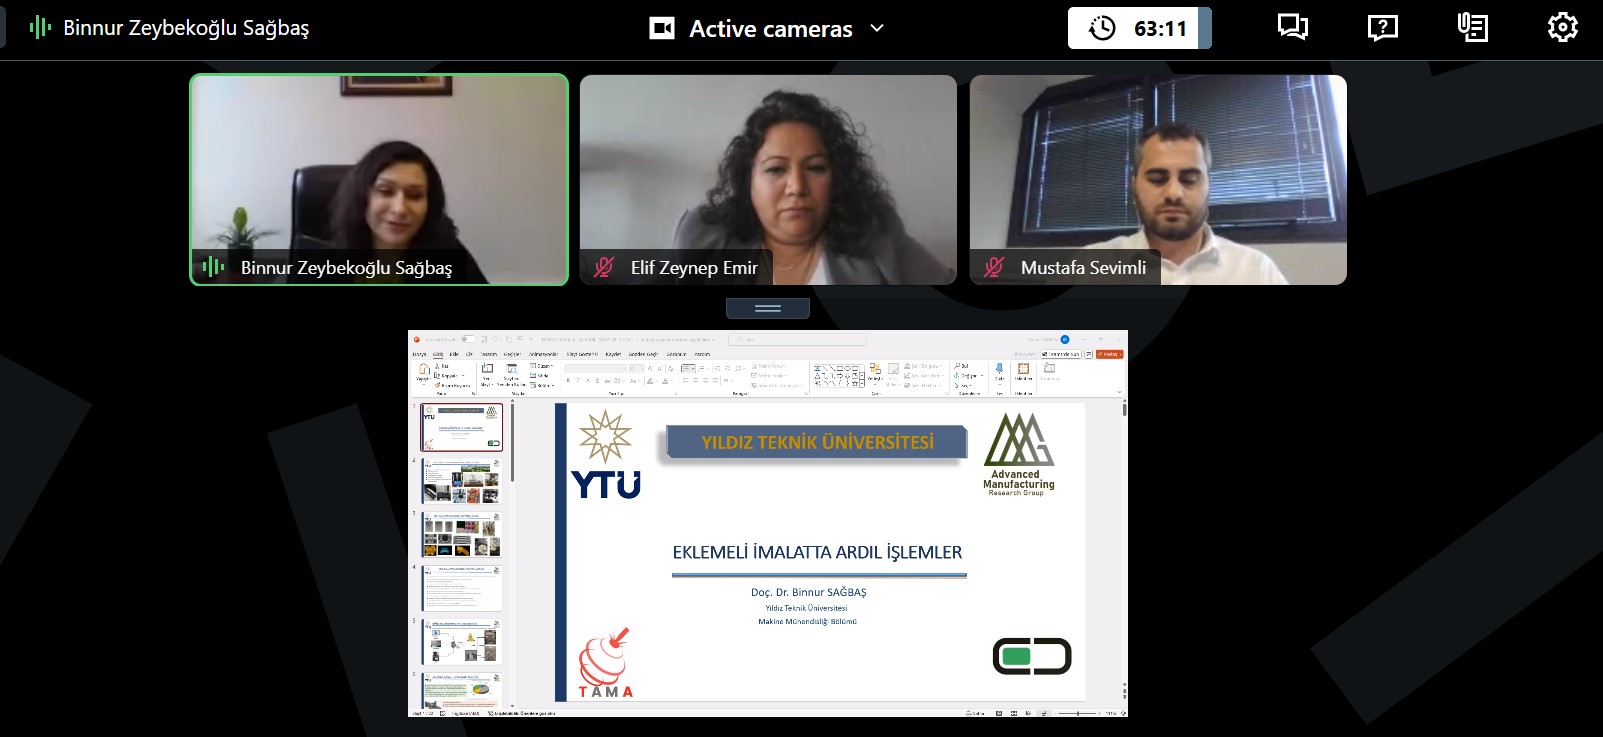Select the Binnur Zeybekoğlu Sağbaş camera tile

(379, 180)
